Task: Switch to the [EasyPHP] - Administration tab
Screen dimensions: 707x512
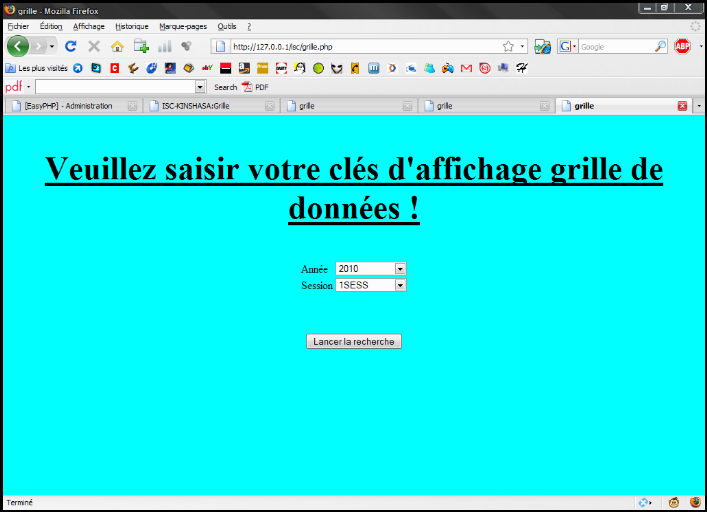Action: click(70, 105)
